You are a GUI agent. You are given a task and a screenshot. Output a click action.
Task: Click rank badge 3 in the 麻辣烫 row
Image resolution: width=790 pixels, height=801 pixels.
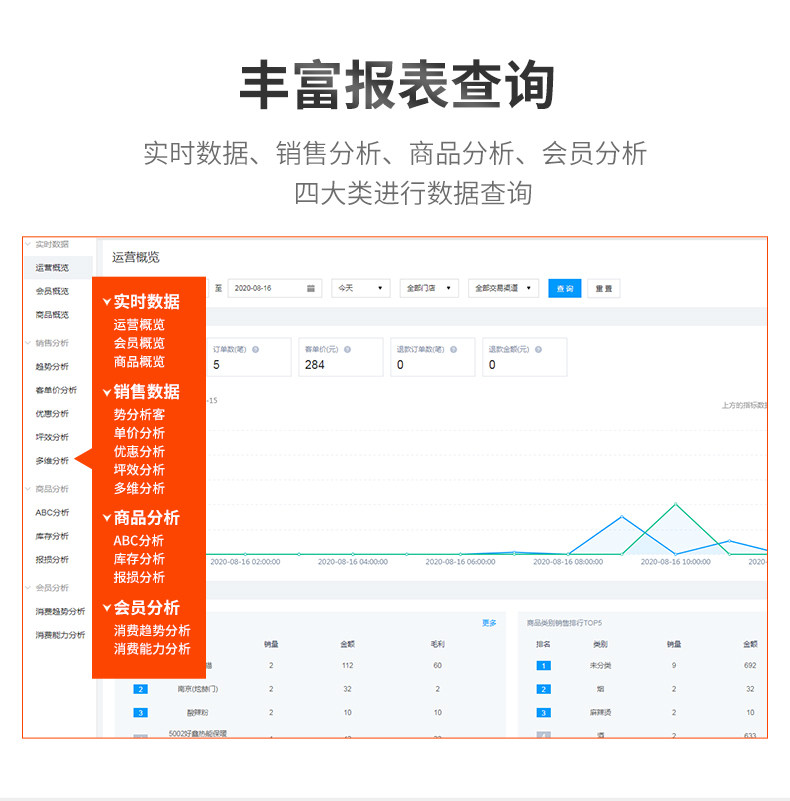[544, 713]
